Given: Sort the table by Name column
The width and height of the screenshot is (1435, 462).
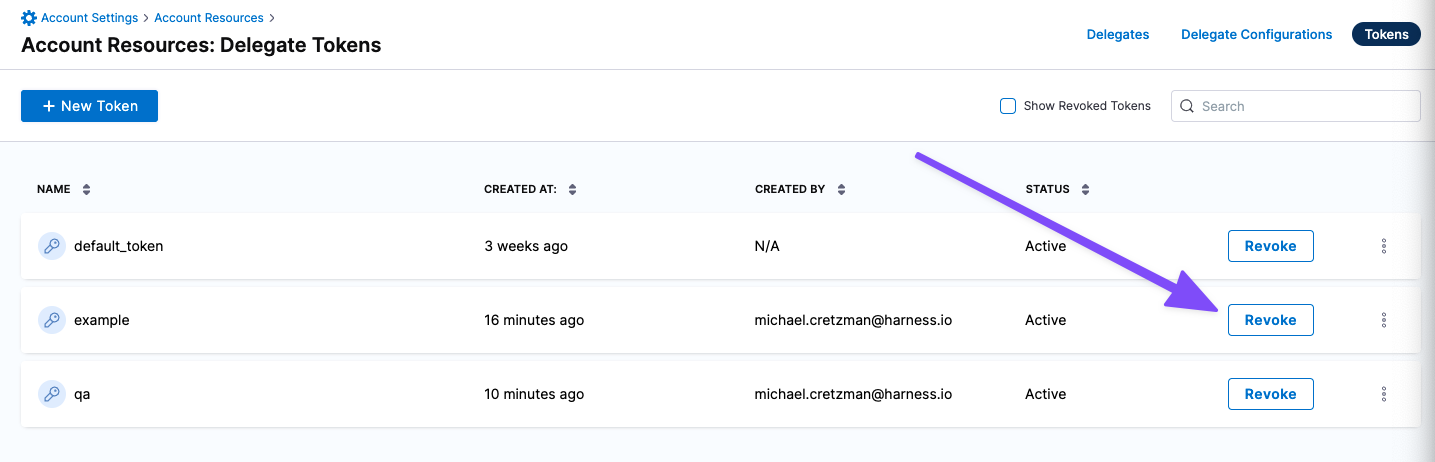Looking at the screenshot, I should [x=86, y=189].
